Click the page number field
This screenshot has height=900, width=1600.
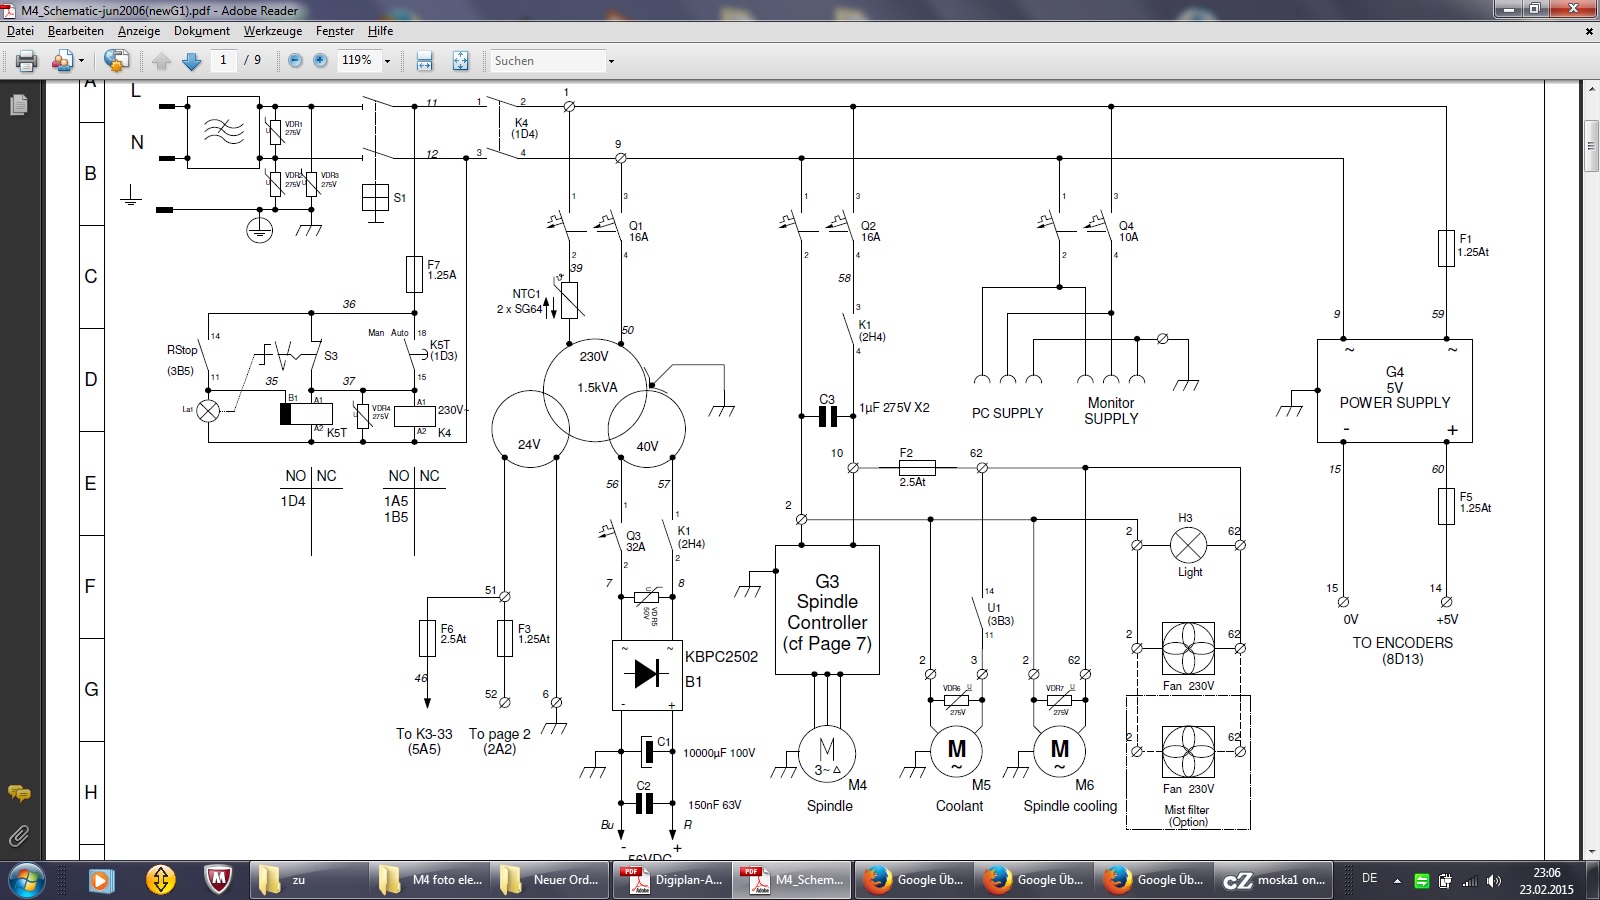(x=223, y=60)
